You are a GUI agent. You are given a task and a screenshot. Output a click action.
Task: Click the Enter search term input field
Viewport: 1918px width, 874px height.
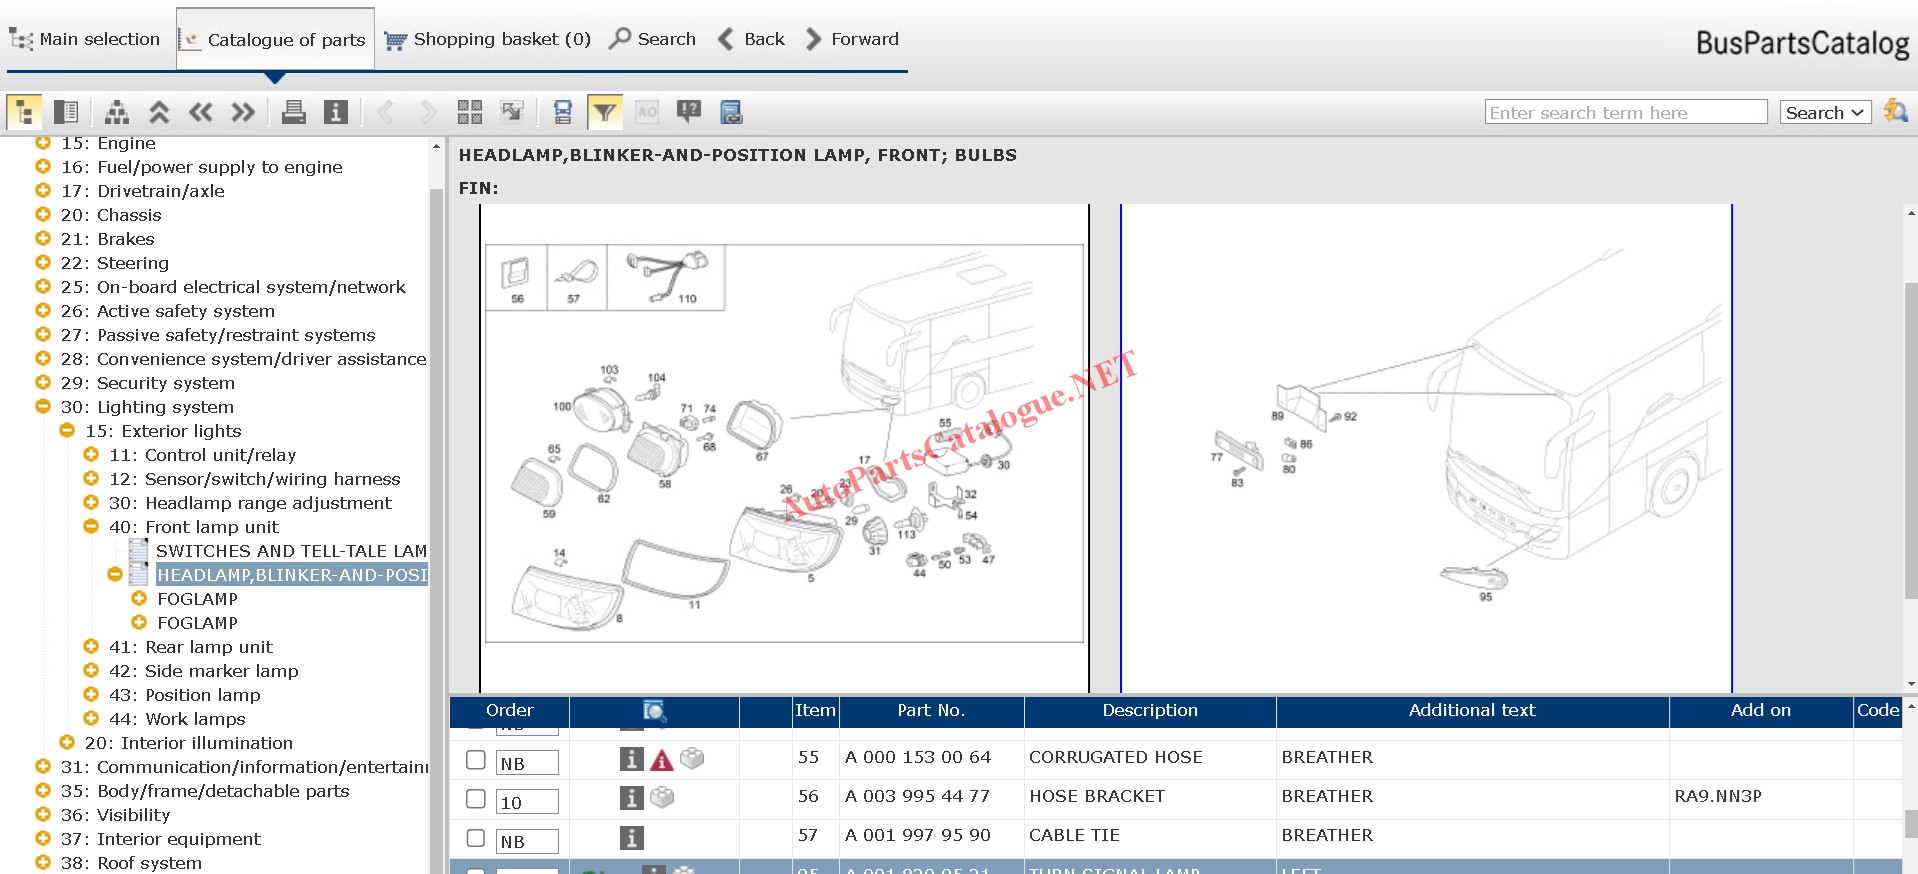(1625, 113)
